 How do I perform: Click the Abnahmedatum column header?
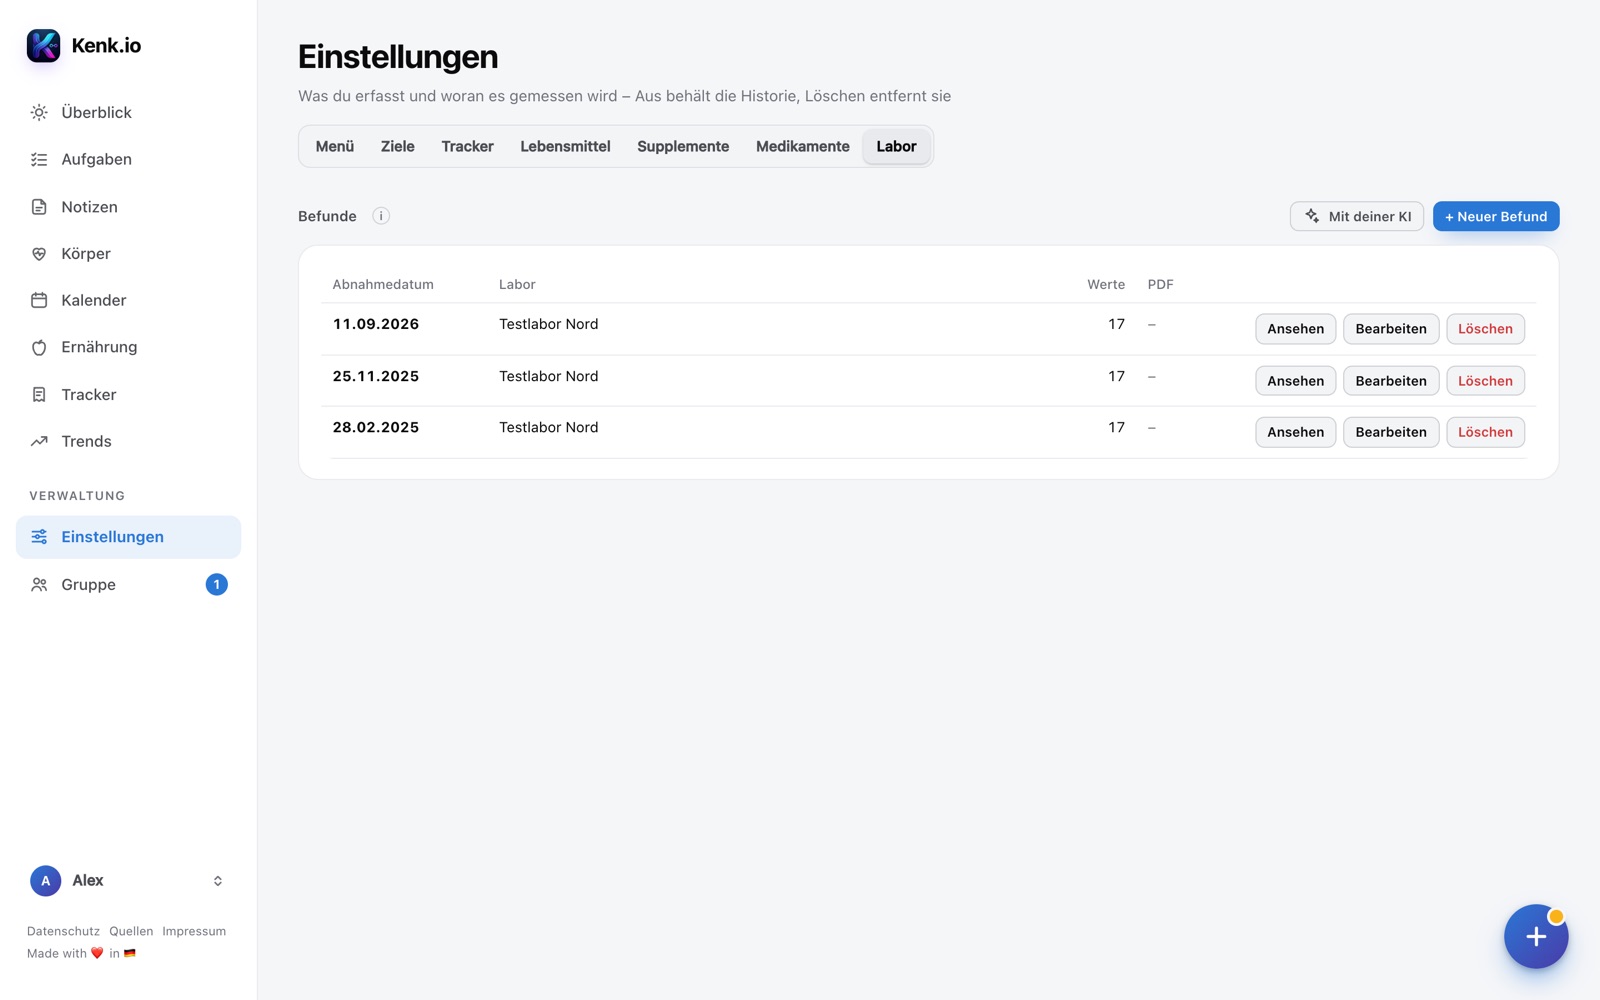[x=383, y=284]
